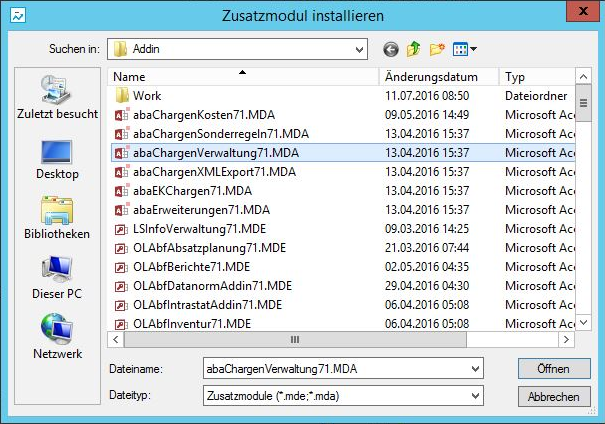
Task: Select OLAbfBerichte71.MDE in the list
Action: pyautogui.click(x=194, y=267)
